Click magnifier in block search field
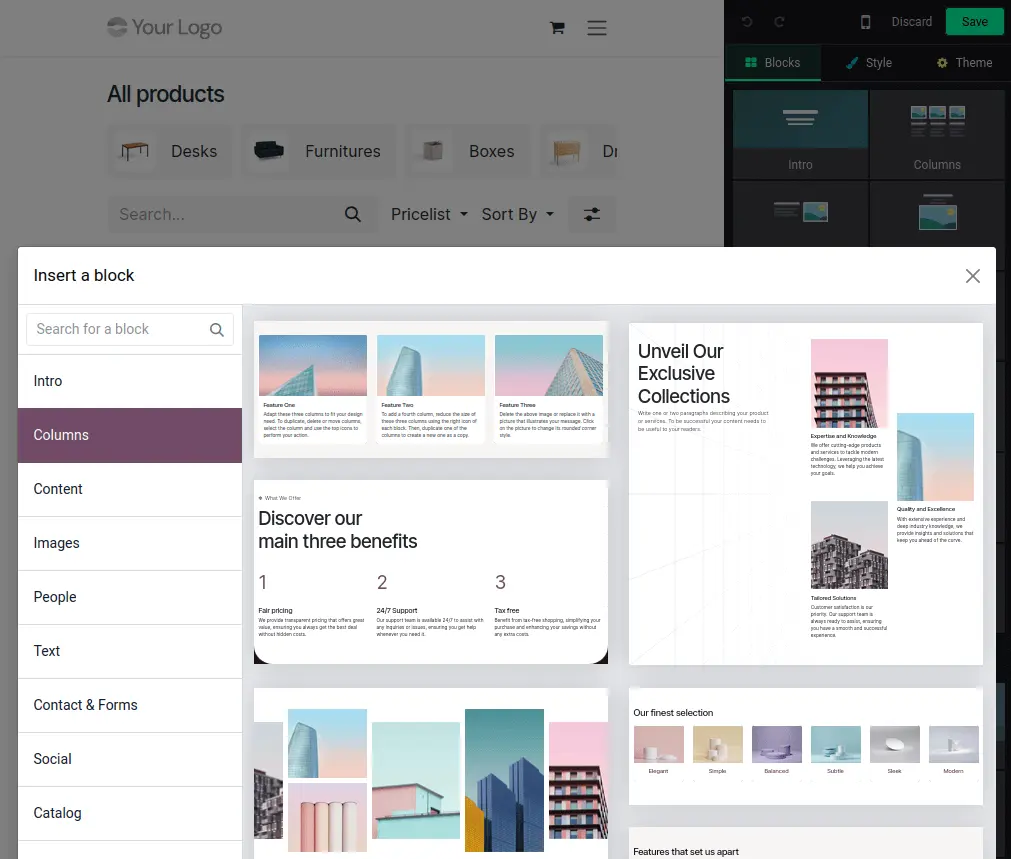This screenshot has width=1011, height=859. [217, 330]
